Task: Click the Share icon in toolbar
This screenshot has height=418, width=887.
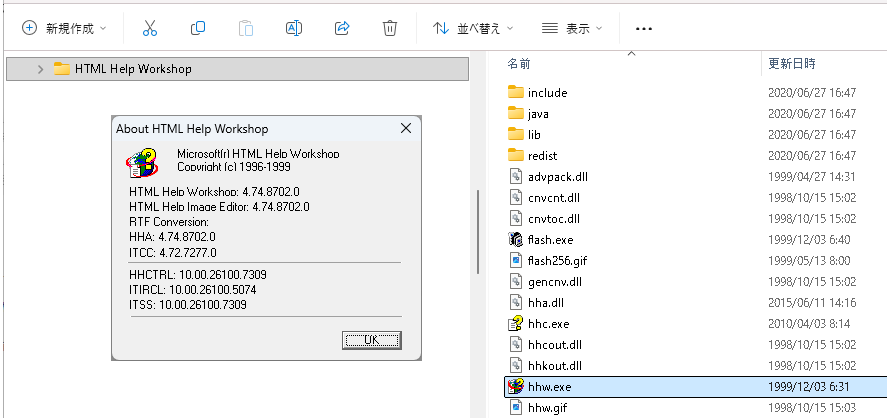Action: 342,29
